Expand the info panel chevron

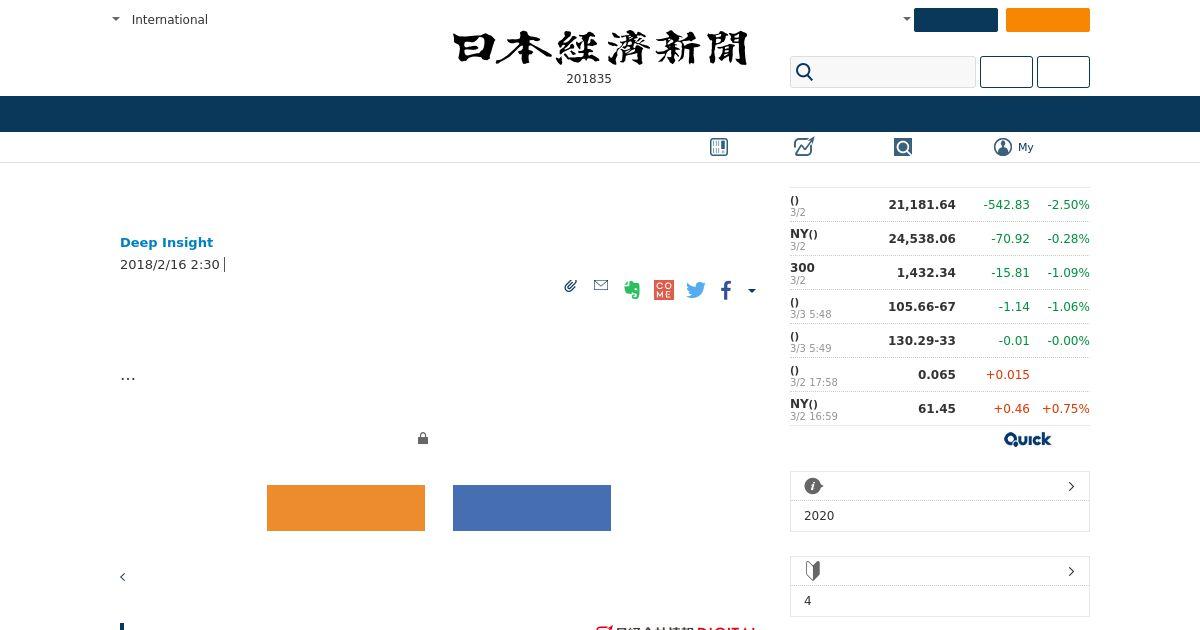[x=1071, y=486]
